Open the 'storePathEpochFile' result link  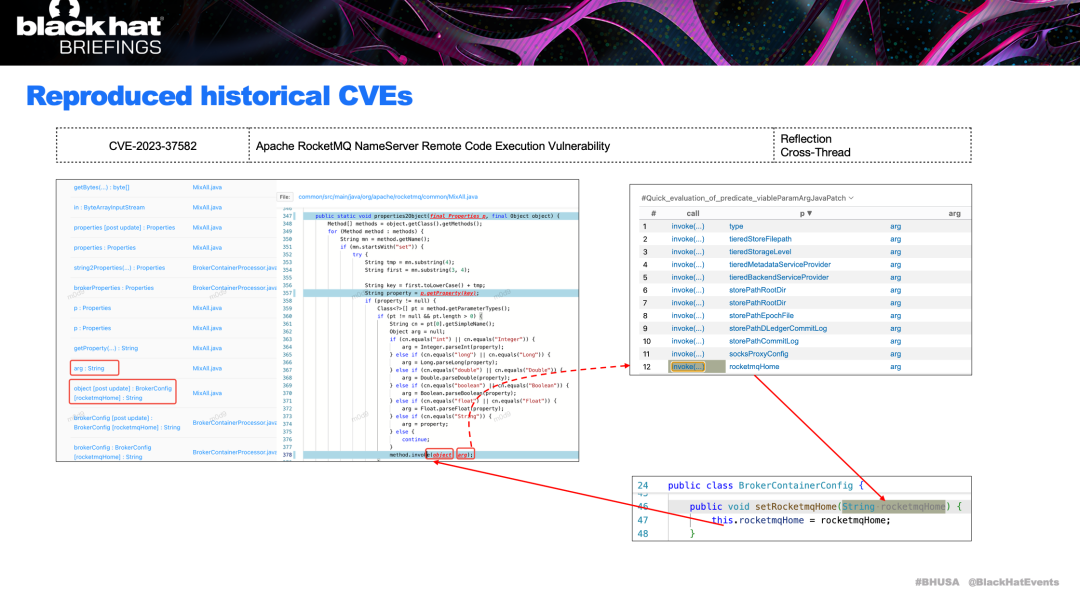click(761, 315)
